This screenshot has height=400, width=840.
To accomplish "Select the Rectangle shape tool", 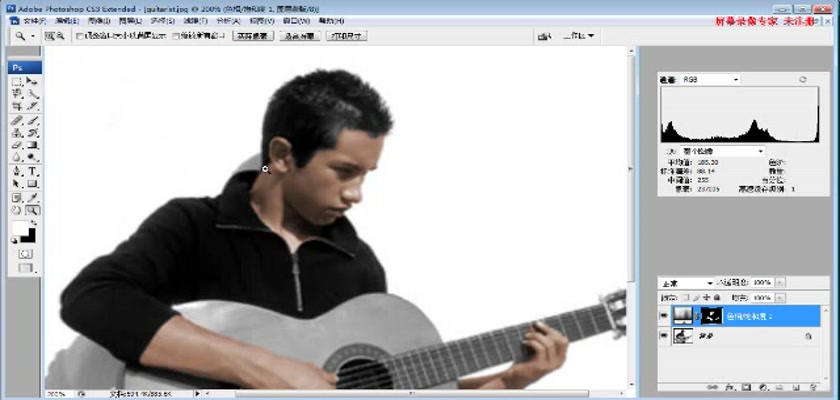I will tap(32, 184).
